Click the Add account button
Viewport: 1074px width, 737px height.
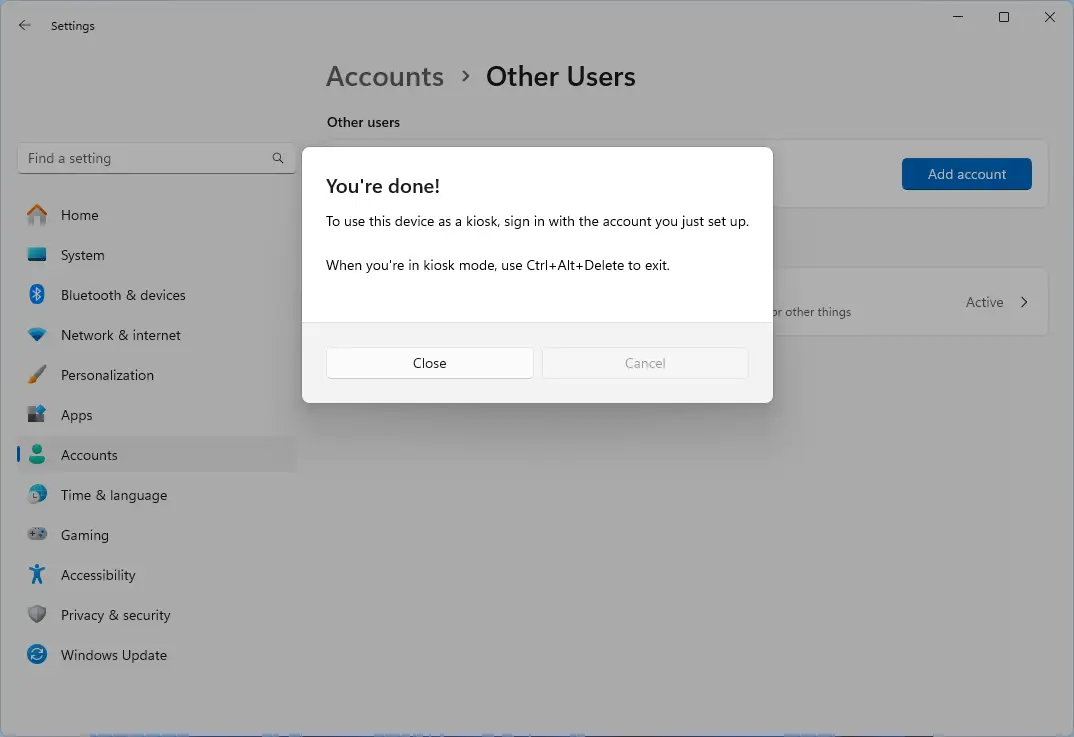tap(966, 174)
